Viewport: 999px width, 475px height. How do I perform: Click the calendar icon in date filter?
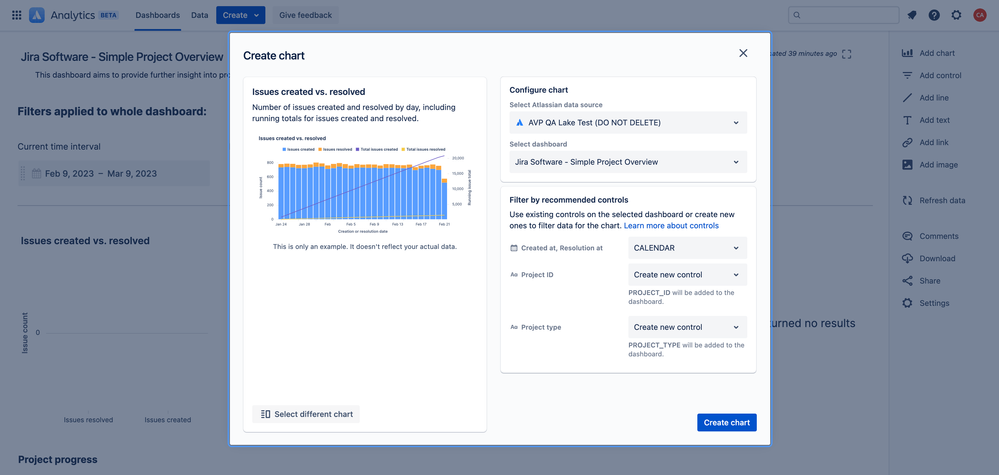pos(36,173)
